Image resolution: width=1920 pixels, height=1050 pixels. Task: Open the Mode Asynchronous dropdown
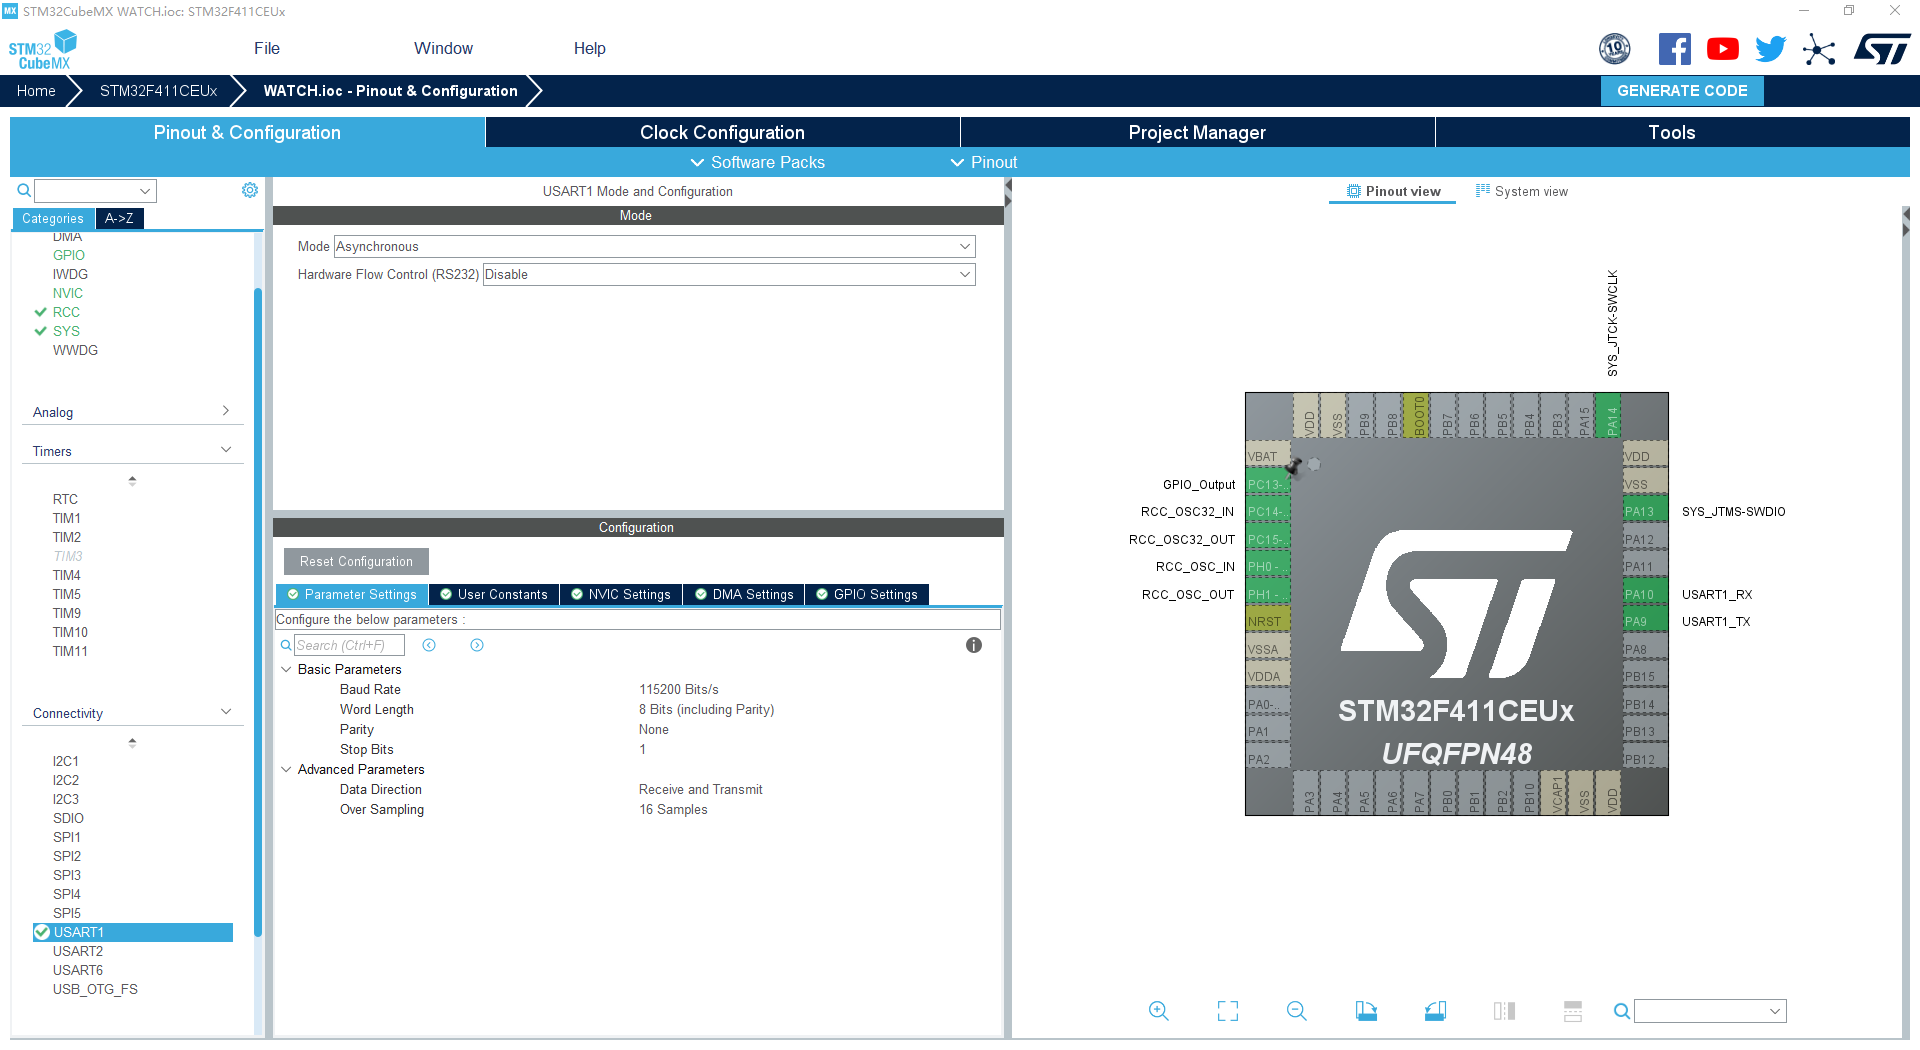pyautogui.click(x=654, y=246)
